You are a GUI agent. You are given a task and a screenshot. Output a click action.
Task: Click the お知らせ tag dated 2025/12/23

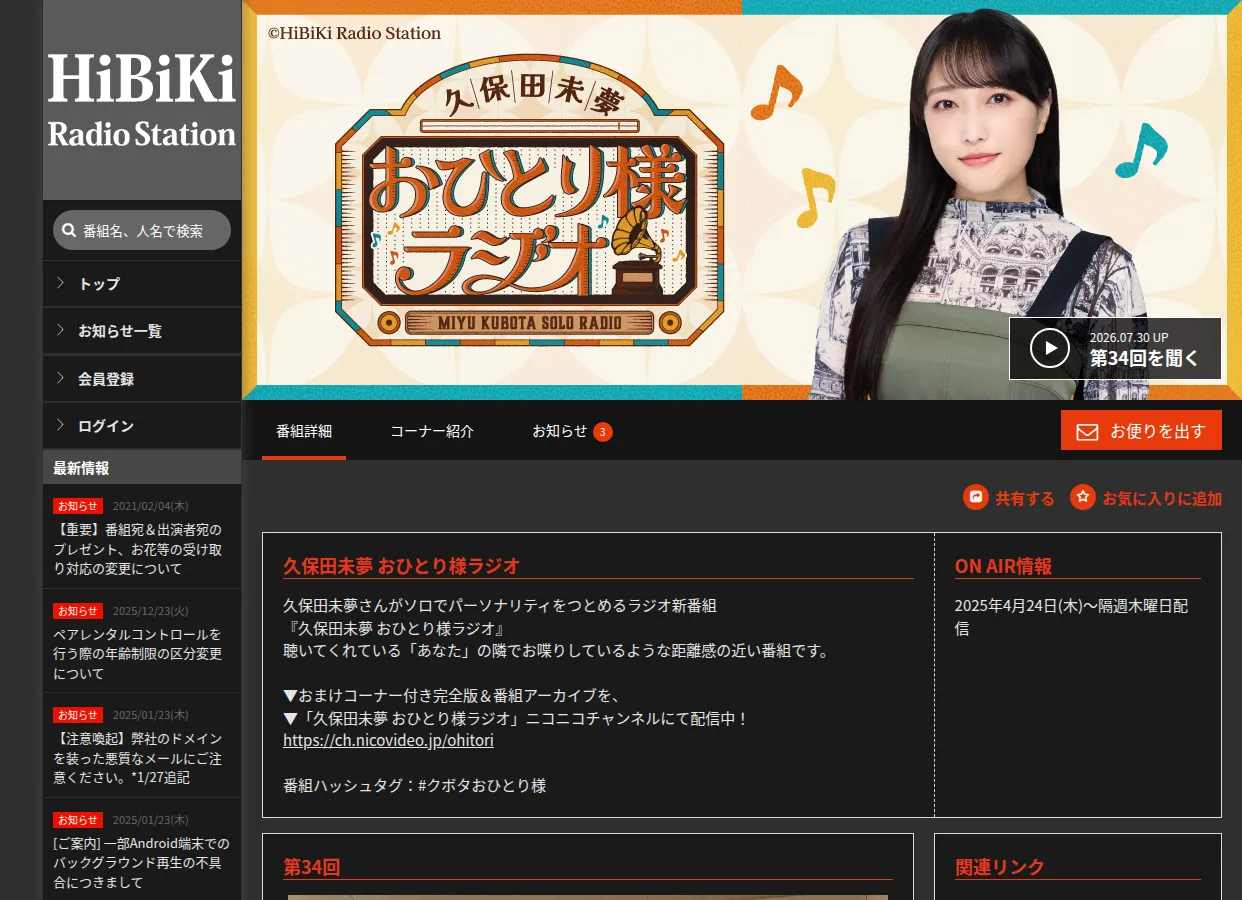[78, 611]
